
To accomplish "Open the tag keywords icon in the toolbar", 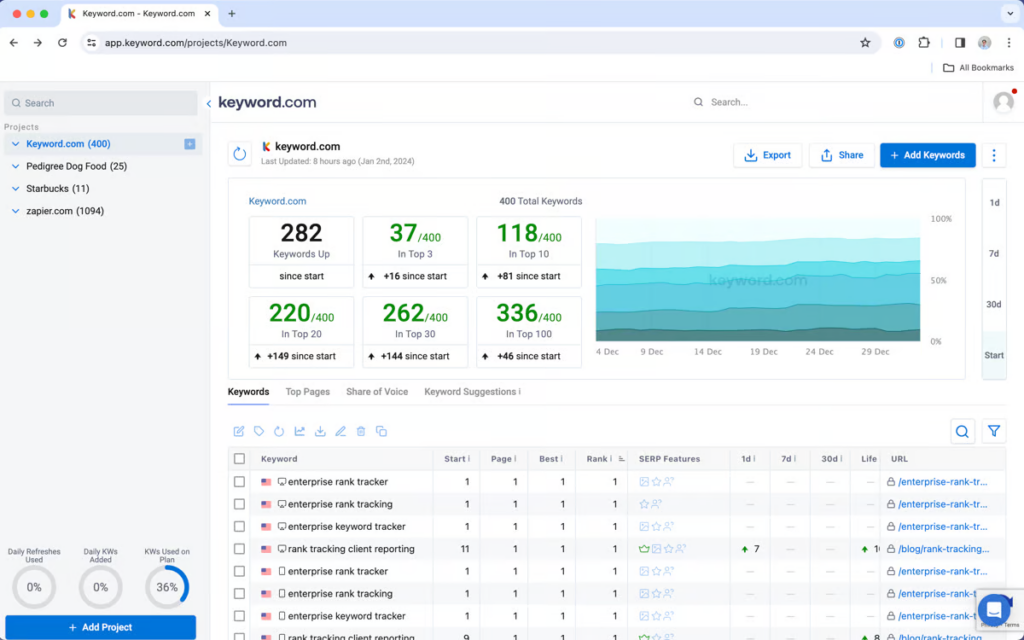I will coord(260,431).
